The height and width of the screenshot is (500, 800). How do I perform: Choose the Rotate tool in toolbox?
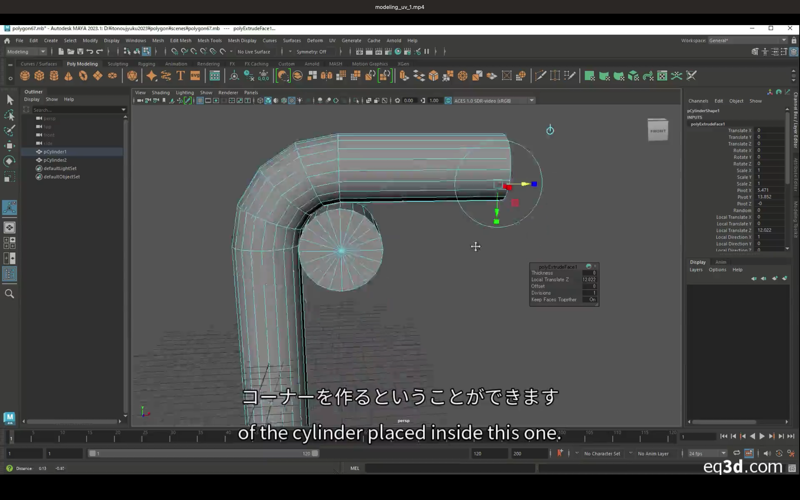[10, 161]
